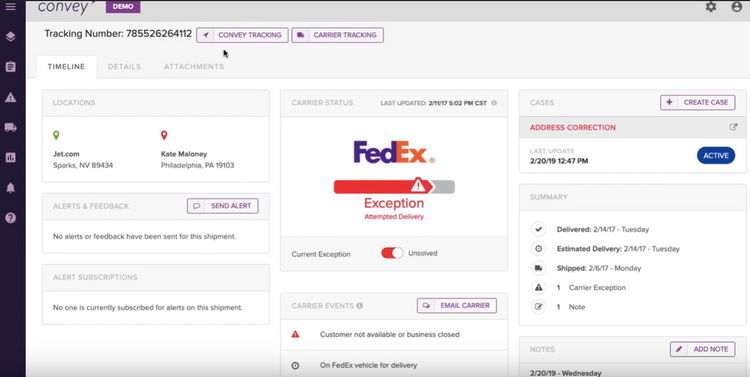
Task: Click Delivered: 2/14/17 - Tuesday line
Action: tap(603, 230)
